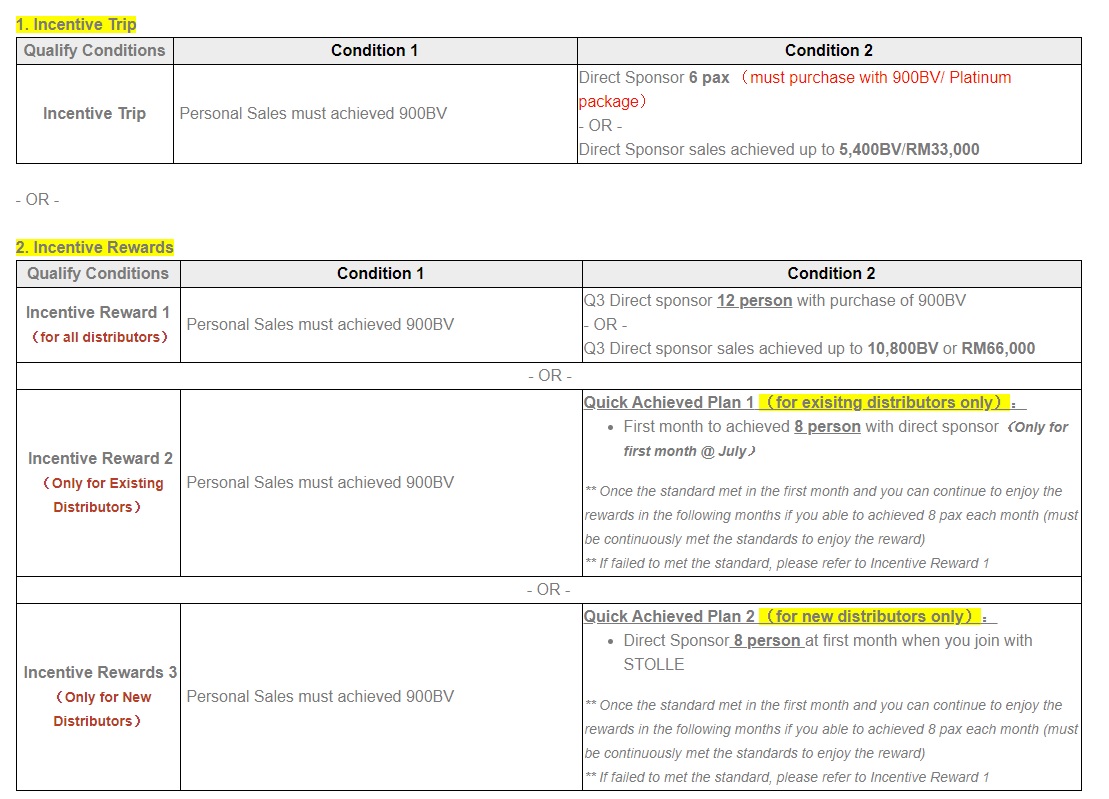Select 'Qualify Conditions' header in Incentive Trip table
The width and height of the screenshot is (1109, 799).
[94, 51]
